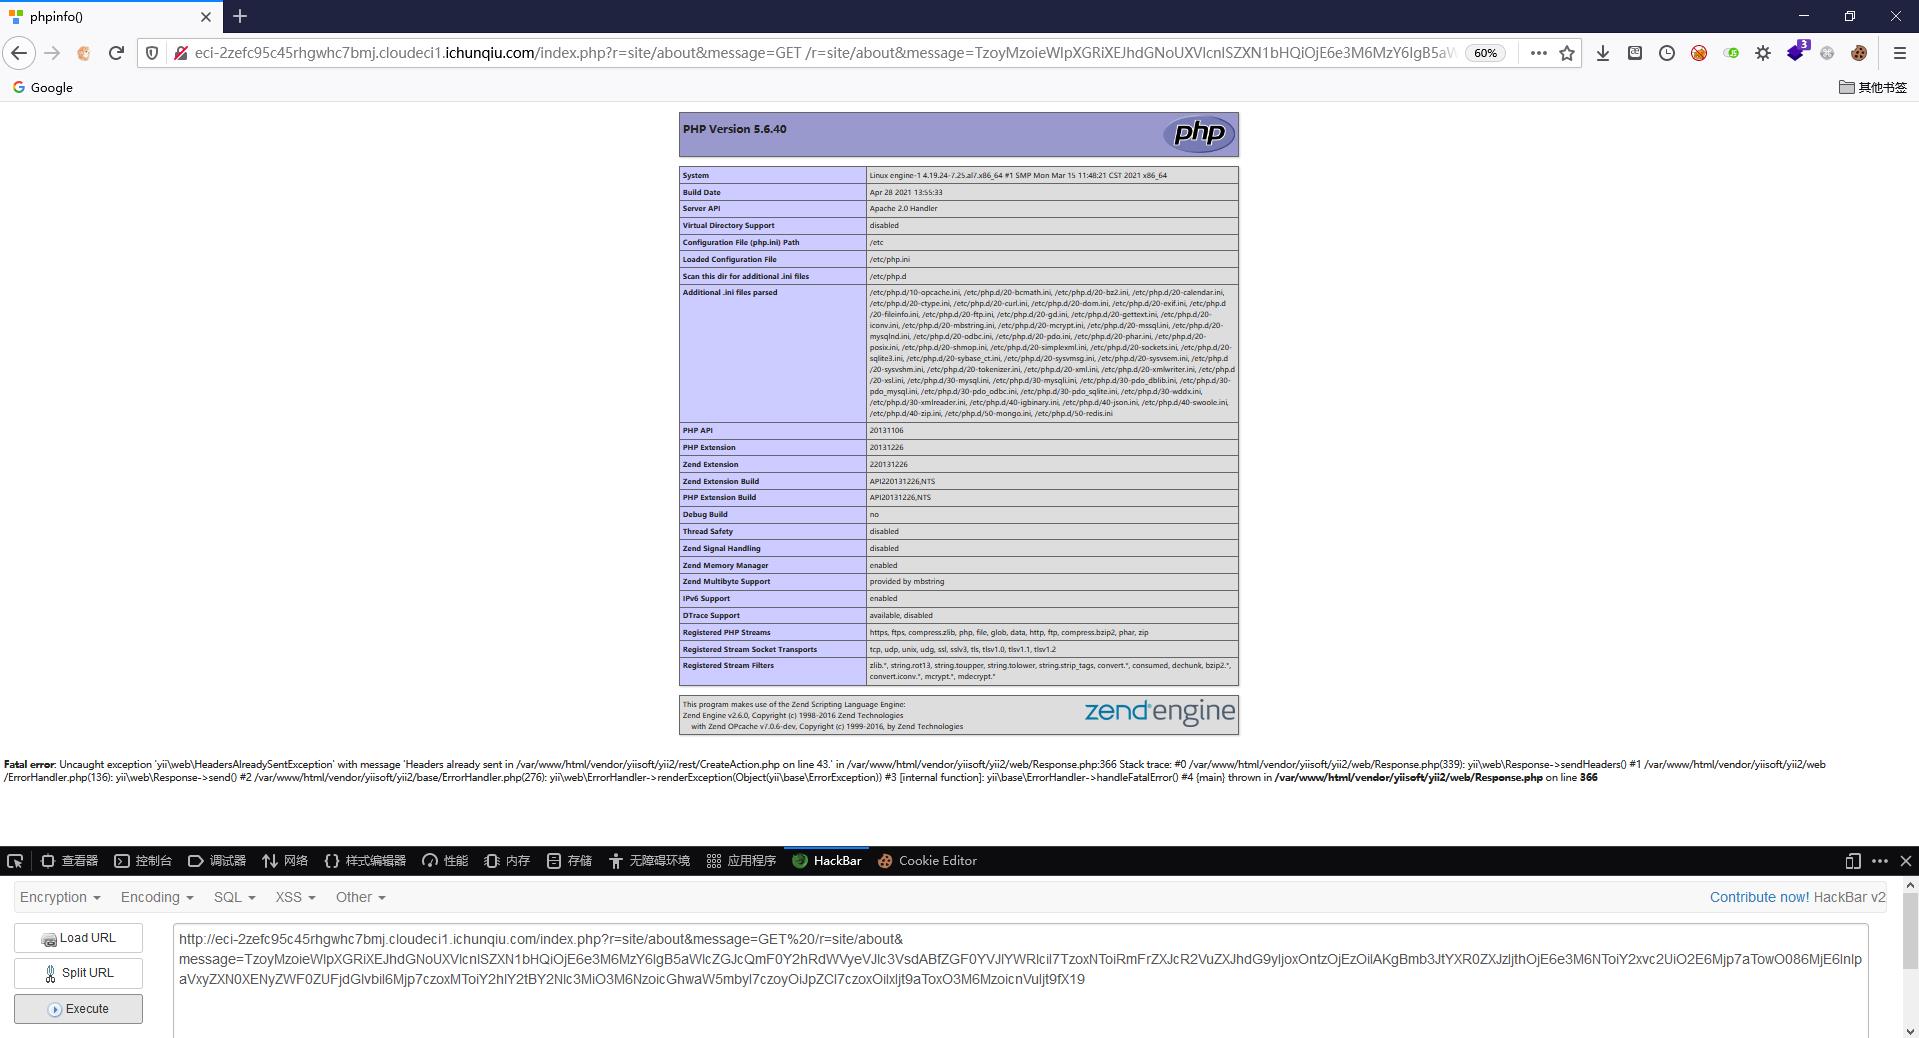1919x1038 pixels.
Task: Switch to the 网络 network tab
Action: point(285,861)
